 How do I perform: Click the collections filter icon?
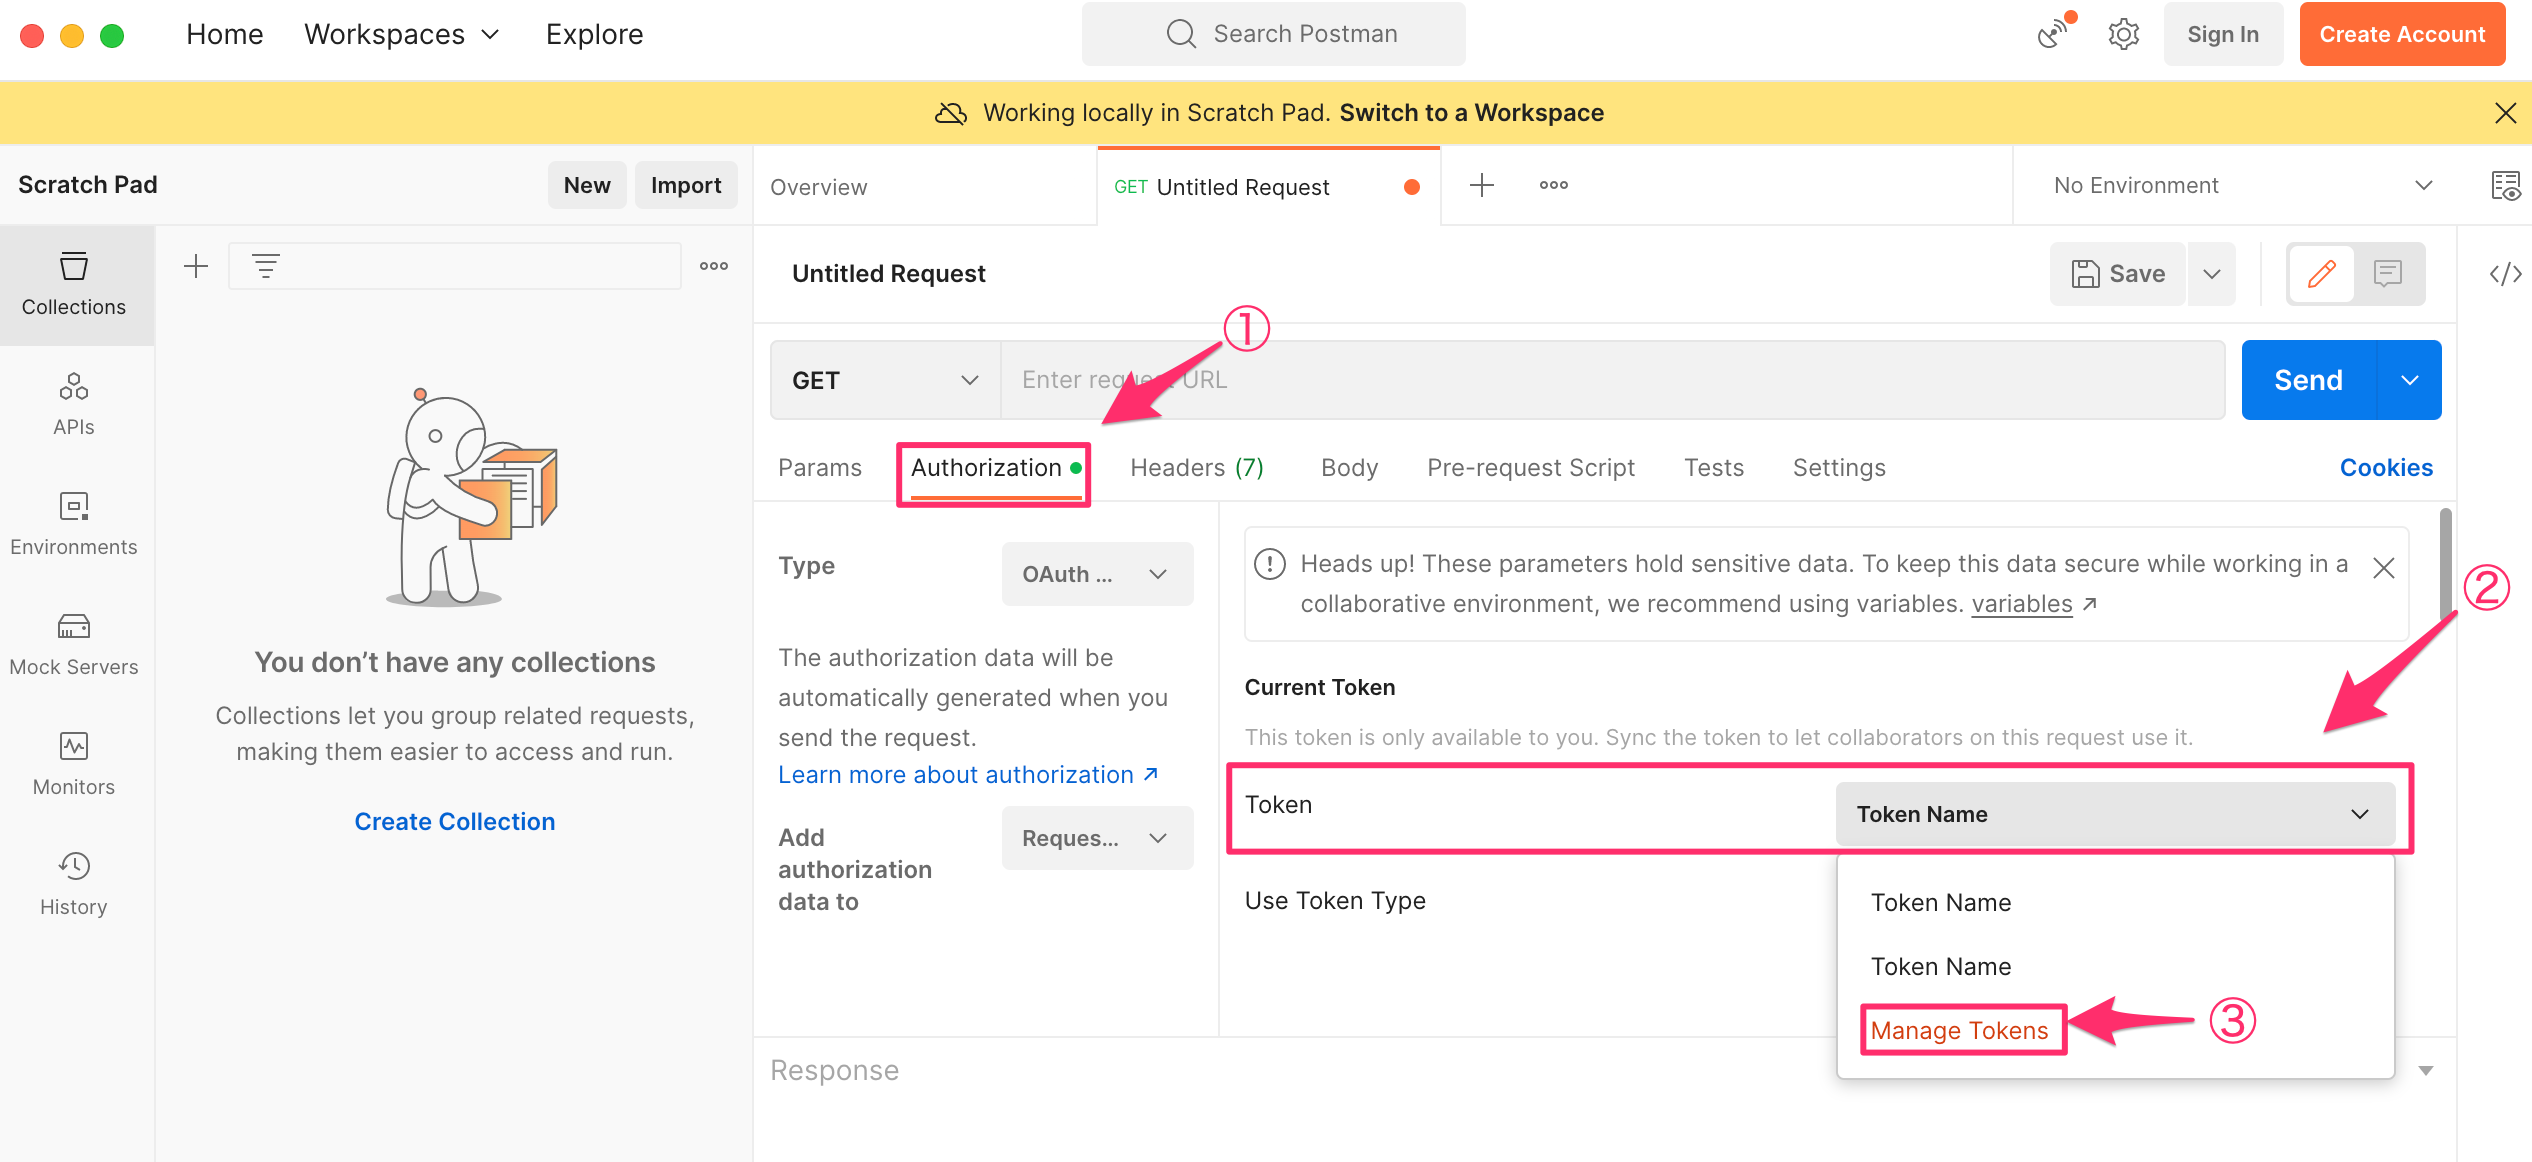265,266
